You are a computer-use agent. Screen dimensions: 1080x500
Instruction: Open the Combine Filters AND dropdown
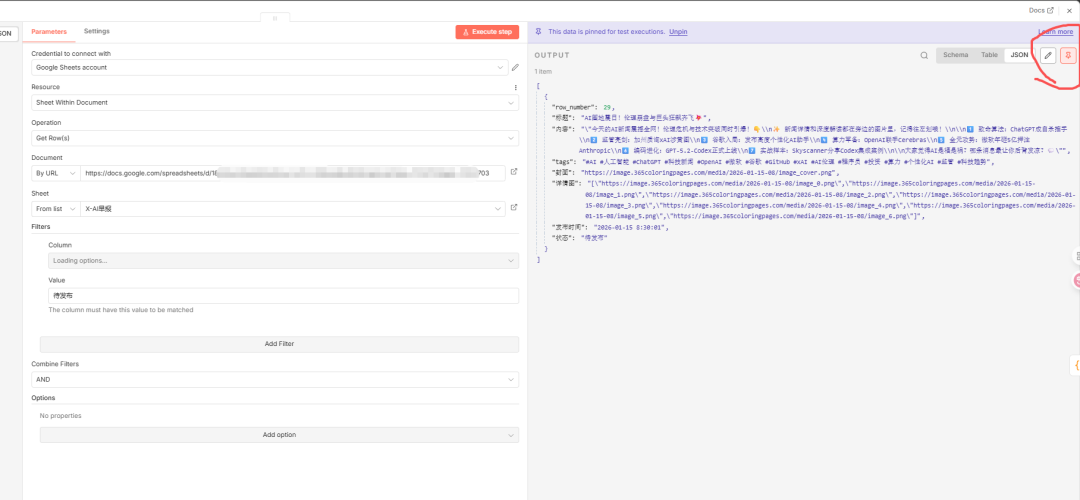click(x=268, y=380)
